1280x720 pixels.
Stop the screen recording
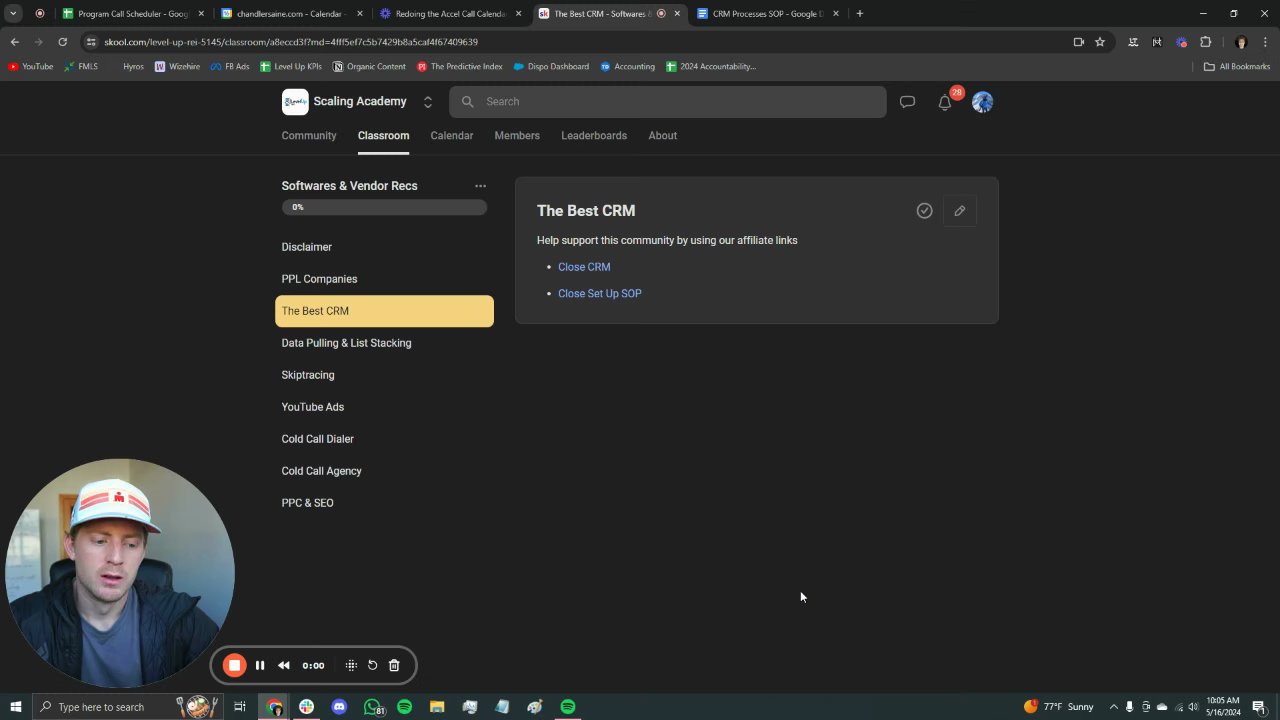(x=234, y=665)
